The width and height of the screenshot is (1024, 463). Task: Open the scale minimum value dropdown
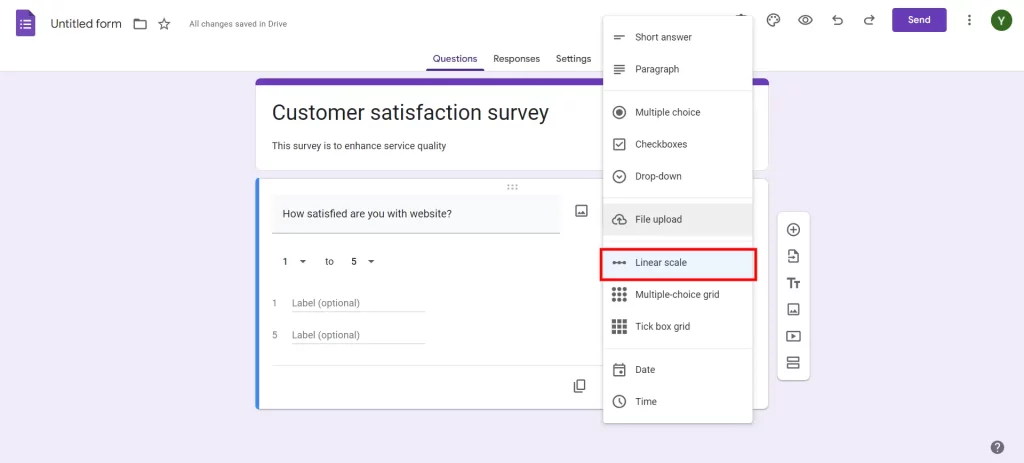pos(294,262)
